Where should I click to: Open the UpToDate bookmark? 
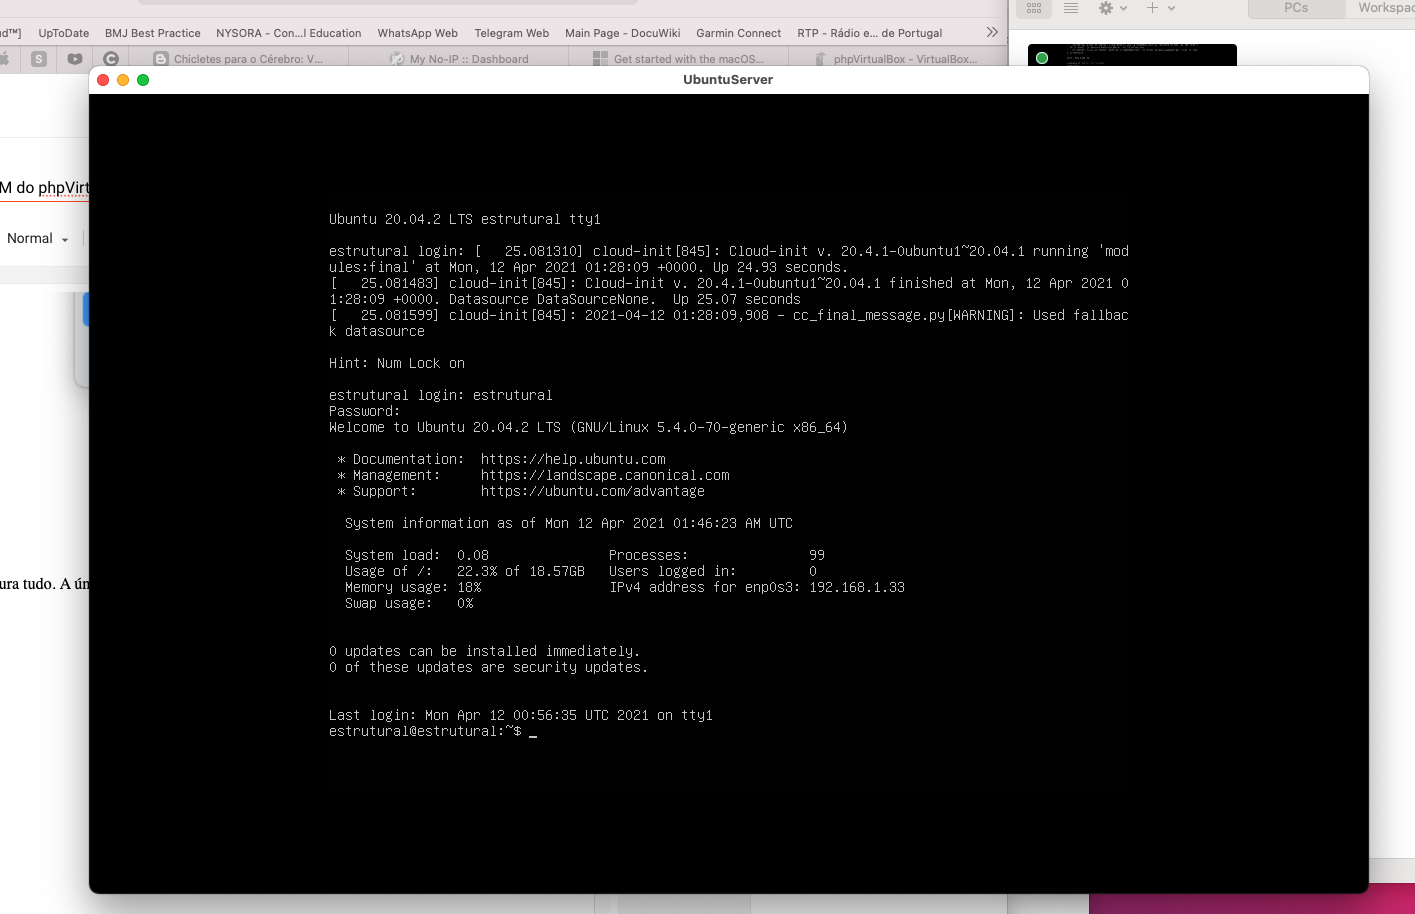(64, 33)
